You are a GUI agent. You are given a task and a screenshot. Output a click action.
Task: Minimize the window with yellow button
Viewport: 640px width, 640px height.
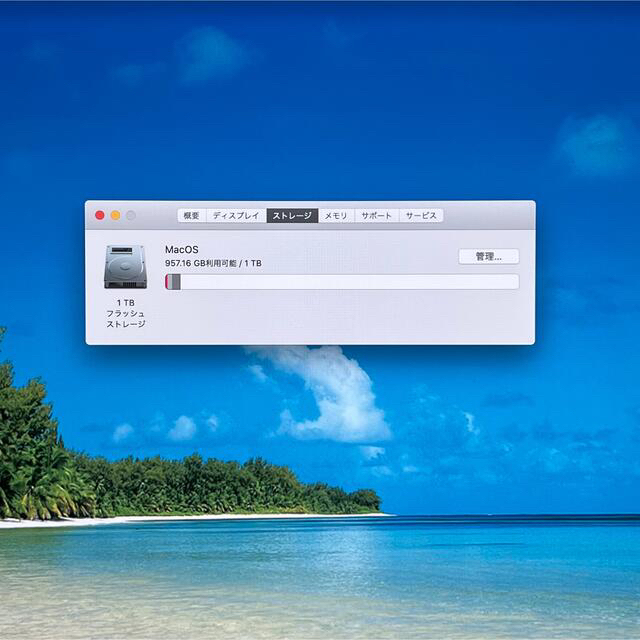[116, 215]
